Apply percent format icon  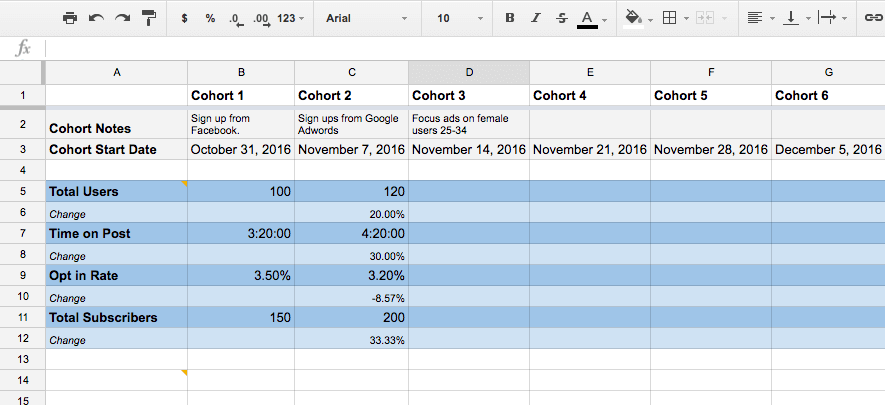tap(211, 18)
